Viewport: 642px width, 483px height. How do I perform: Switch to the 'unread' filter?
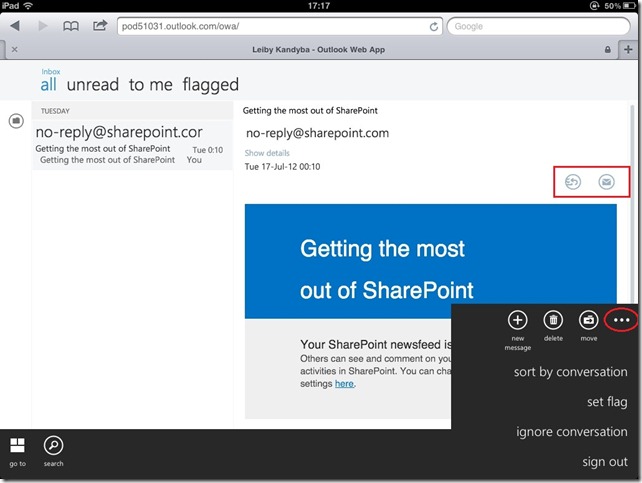(x=93, y=85)
